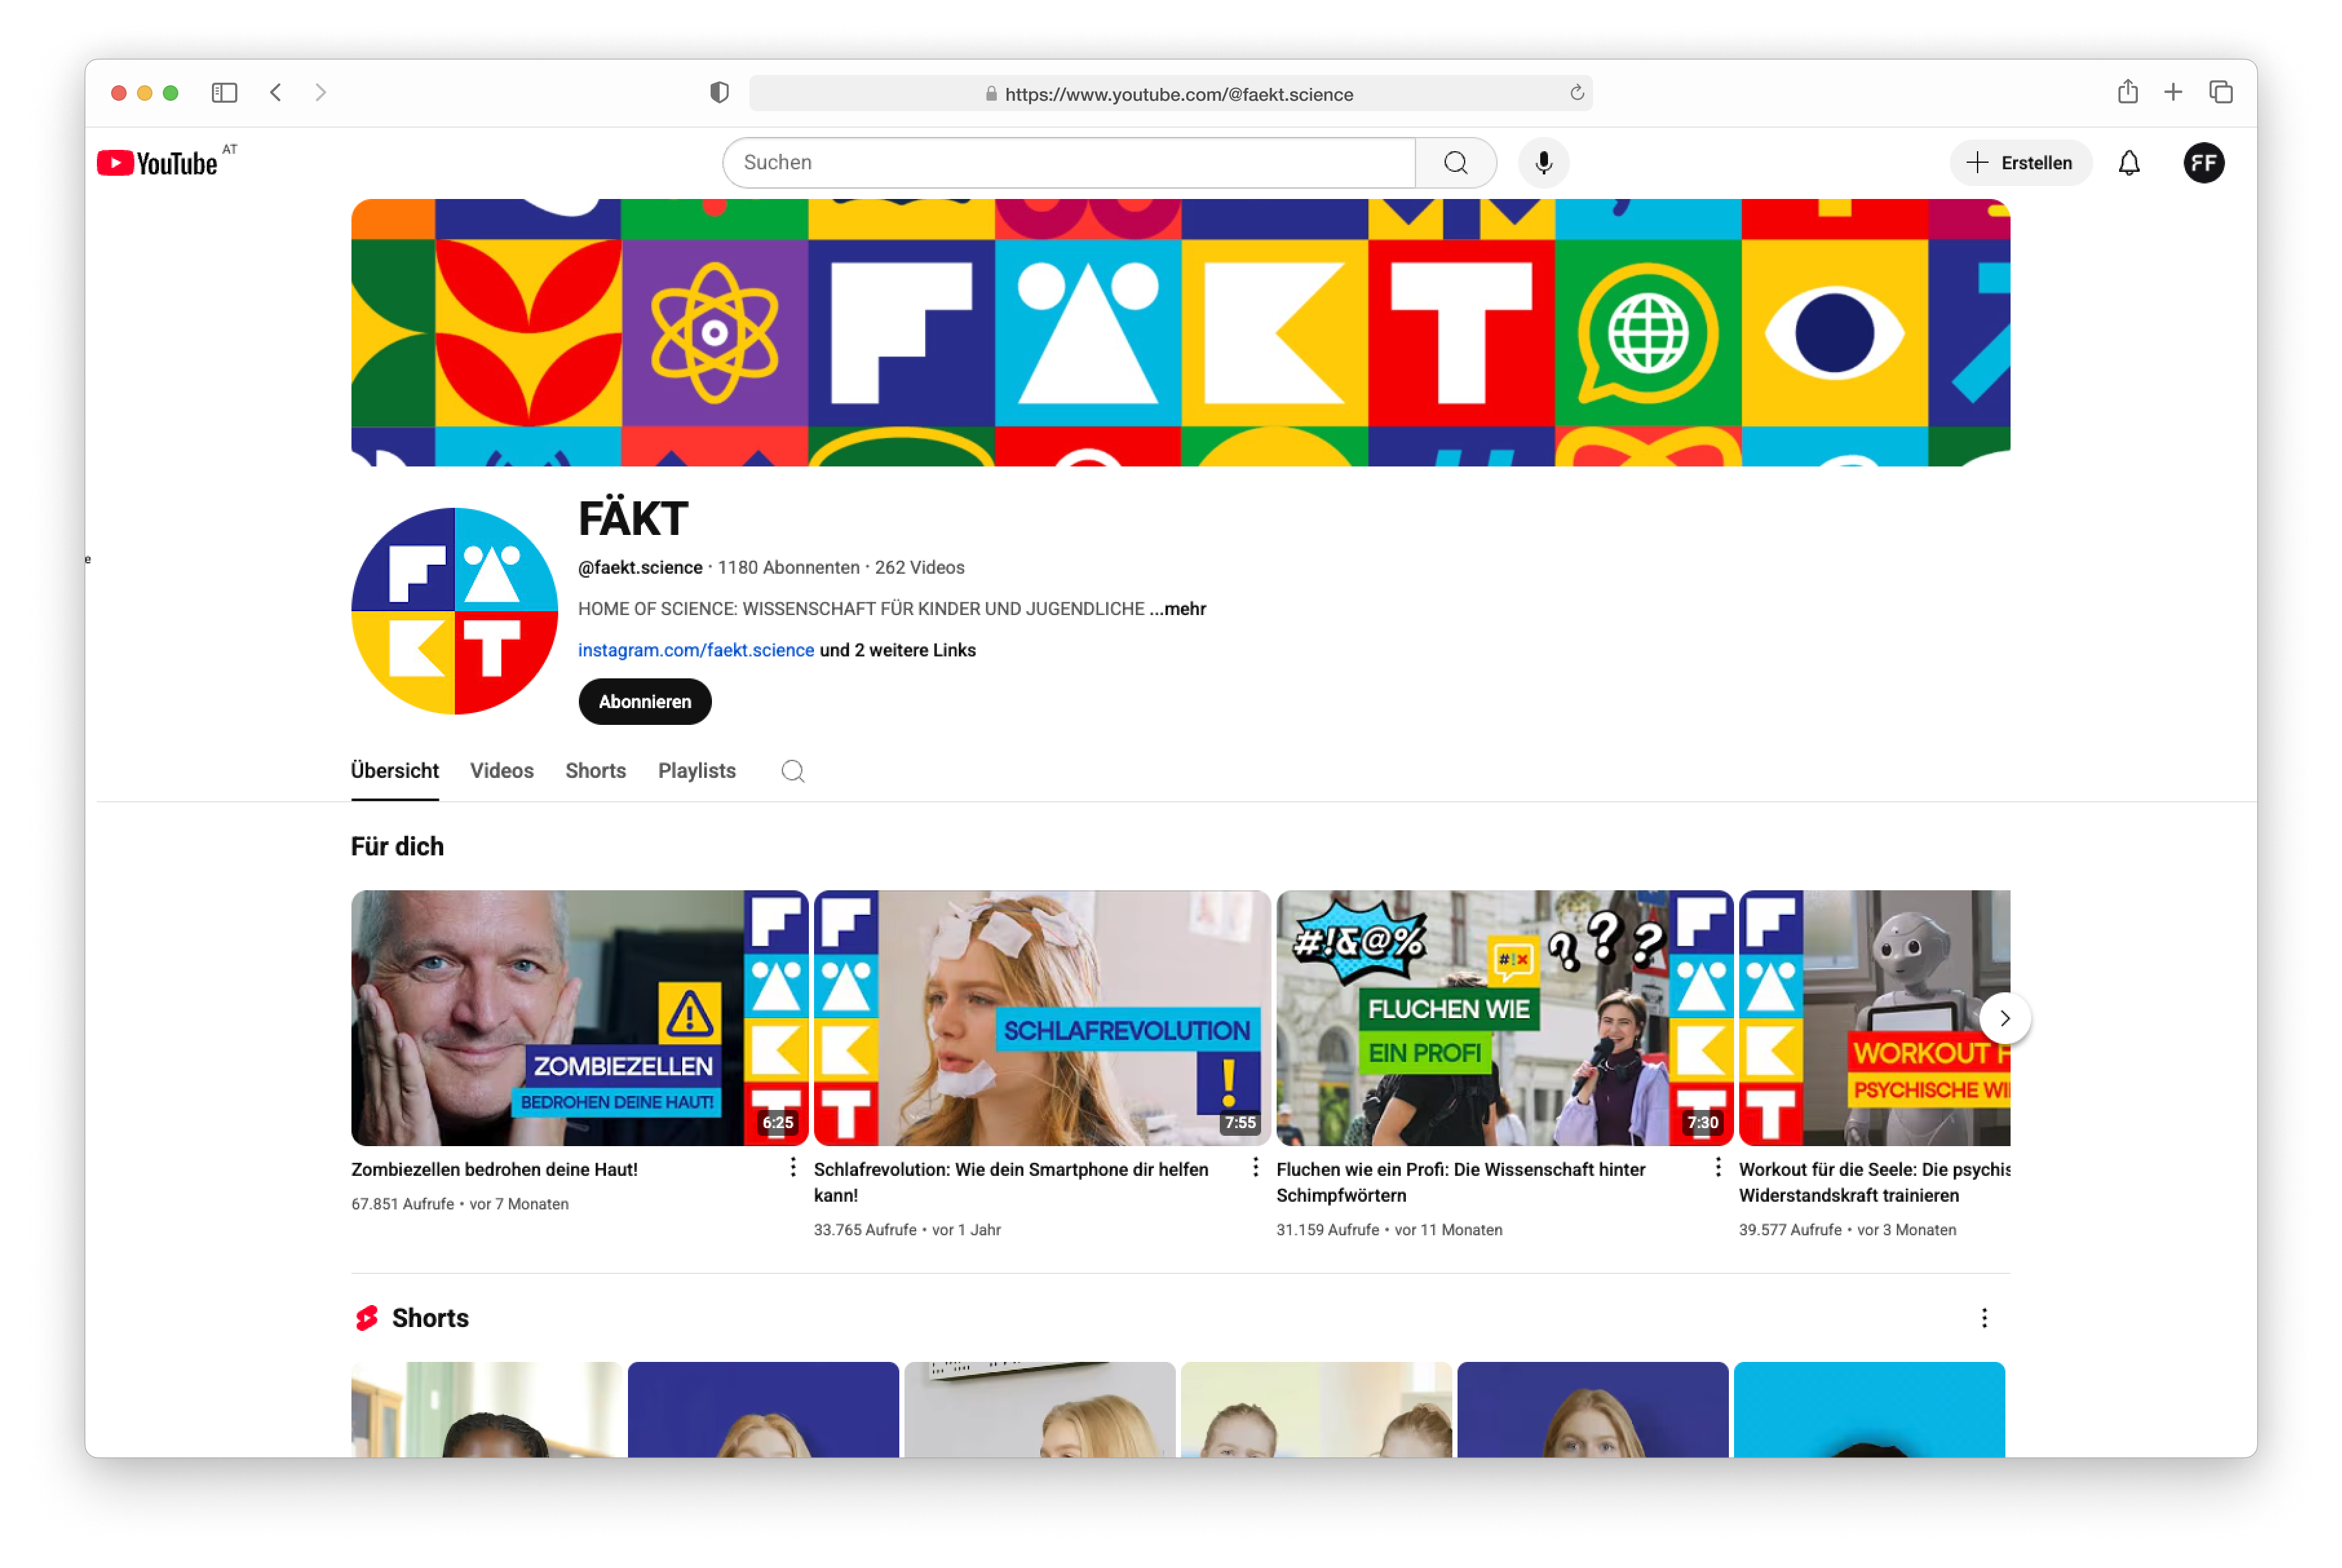Click Safari share icon
The width and height of the screenshot is (2342, 1568).
[2127, 93]
